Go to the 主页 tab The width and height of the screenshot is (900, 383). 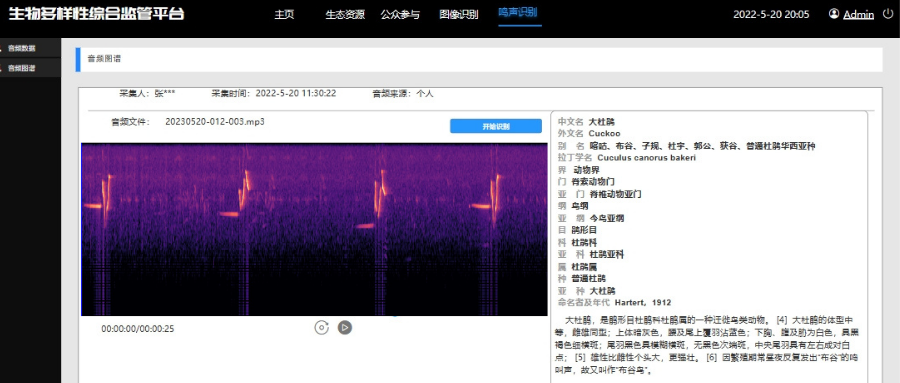point(284,15)
